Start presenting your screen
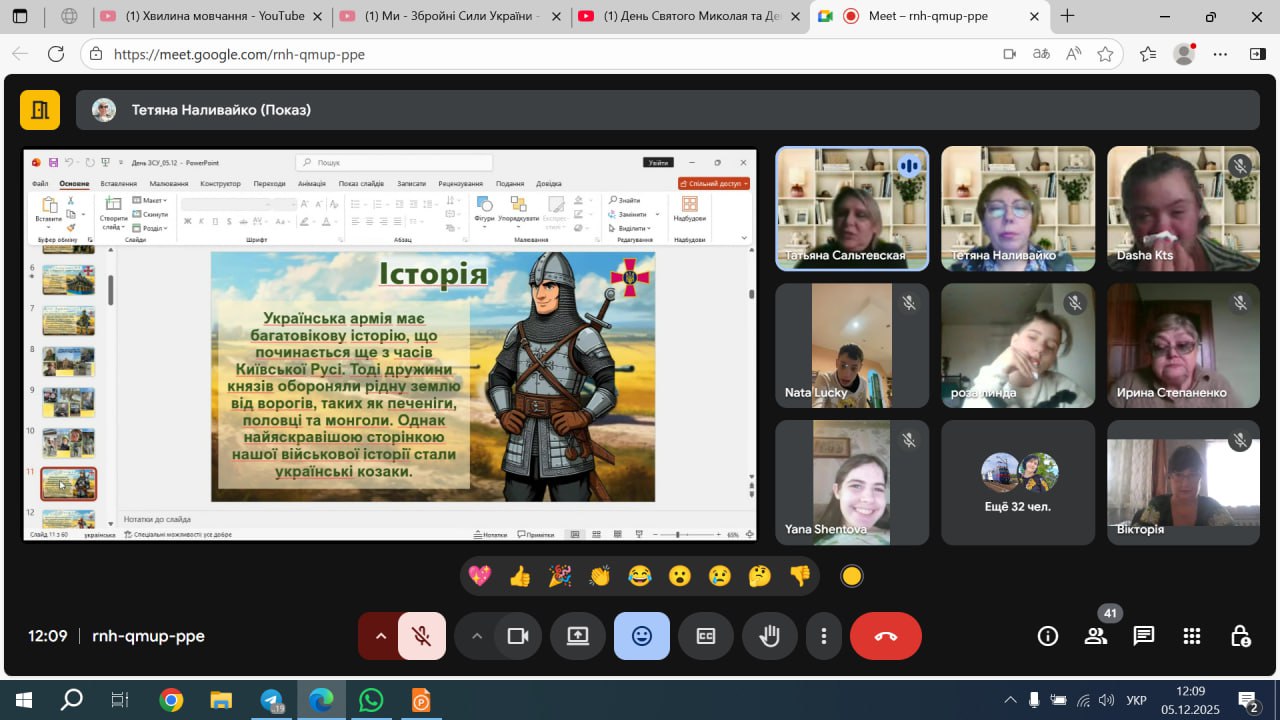The height and width of the screenshot is (720, 1280). pos(578,636)
